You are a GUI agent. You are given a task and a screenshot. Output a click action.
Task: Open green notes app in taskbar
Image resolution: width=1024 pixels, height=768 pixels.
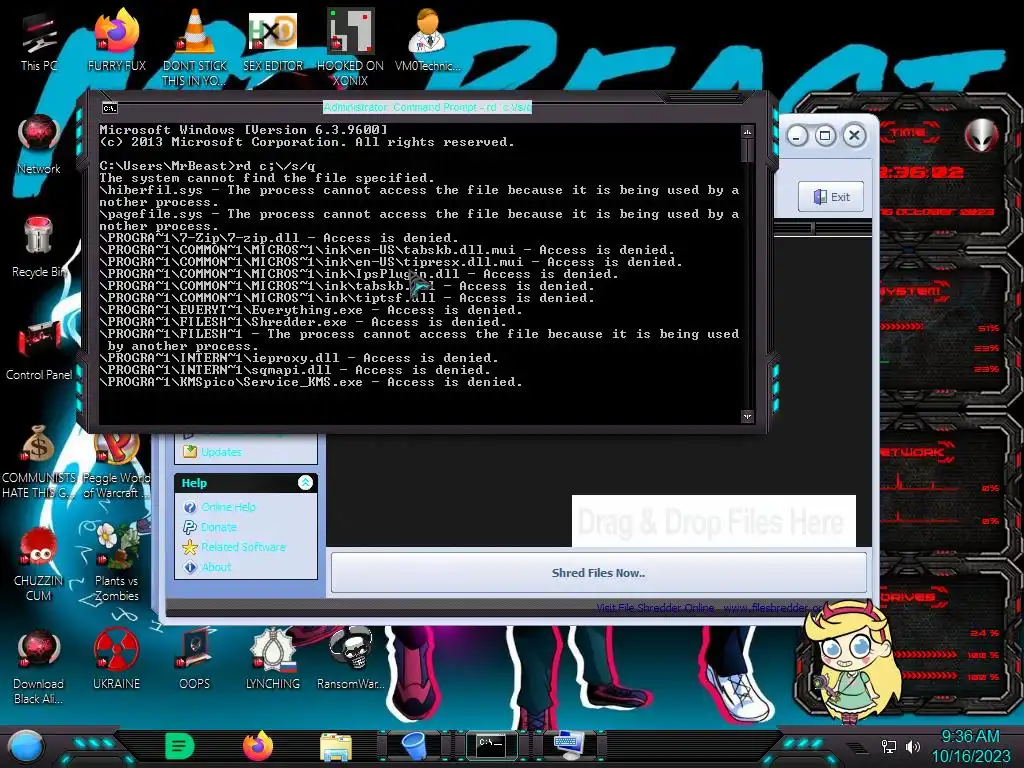(x=180, y=746)
